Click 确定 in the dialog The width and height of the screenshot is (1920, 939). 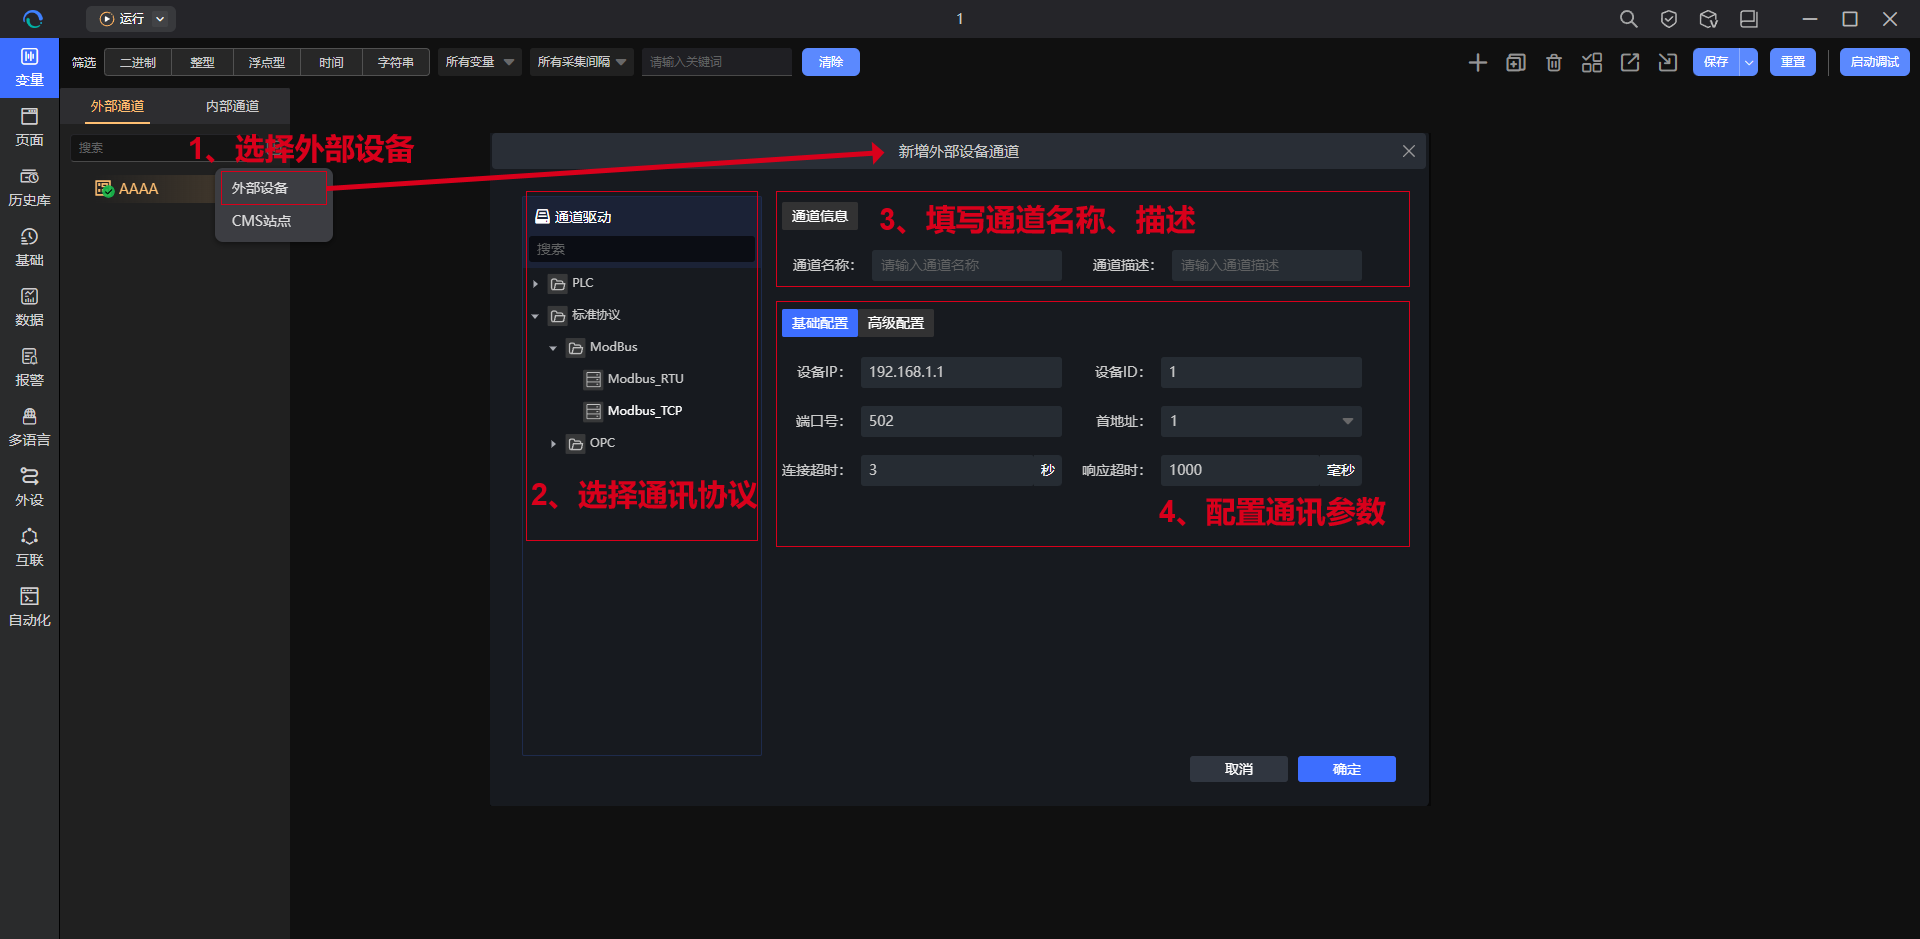[1346, 769]
